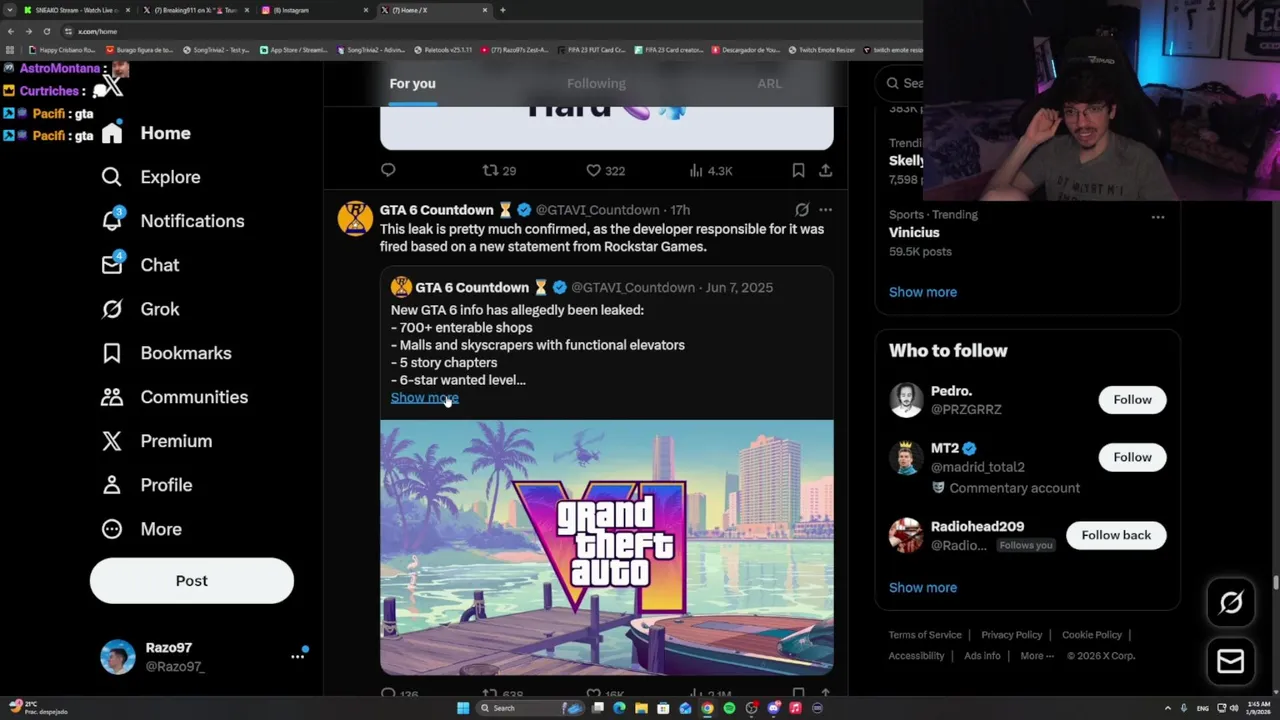The image size is (1280, 720).
Task: Open floating messages envelope button
Action: pos(1231,661)
